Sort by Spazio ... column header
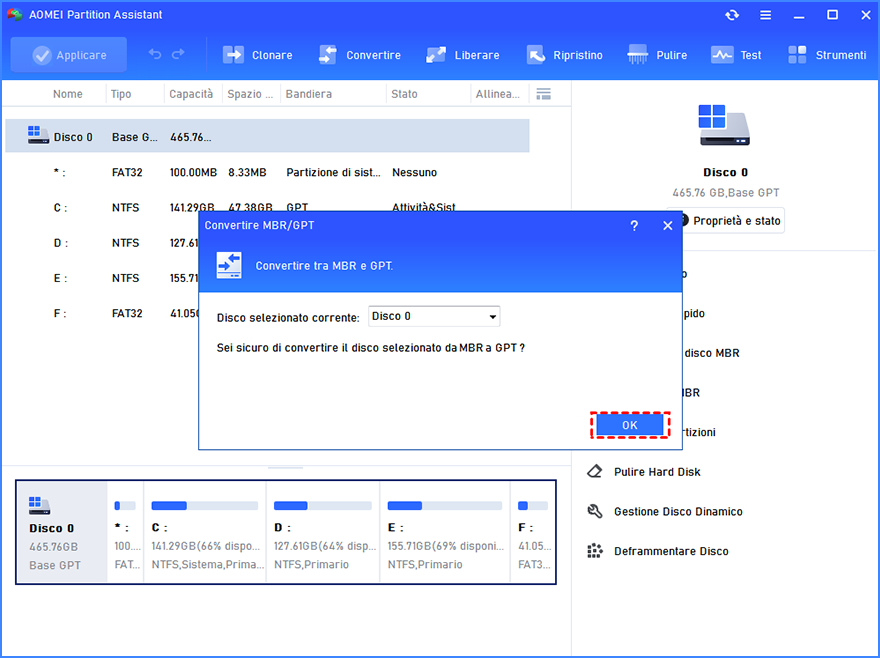This screenshot has height=658, width=880. click(250, 94)
